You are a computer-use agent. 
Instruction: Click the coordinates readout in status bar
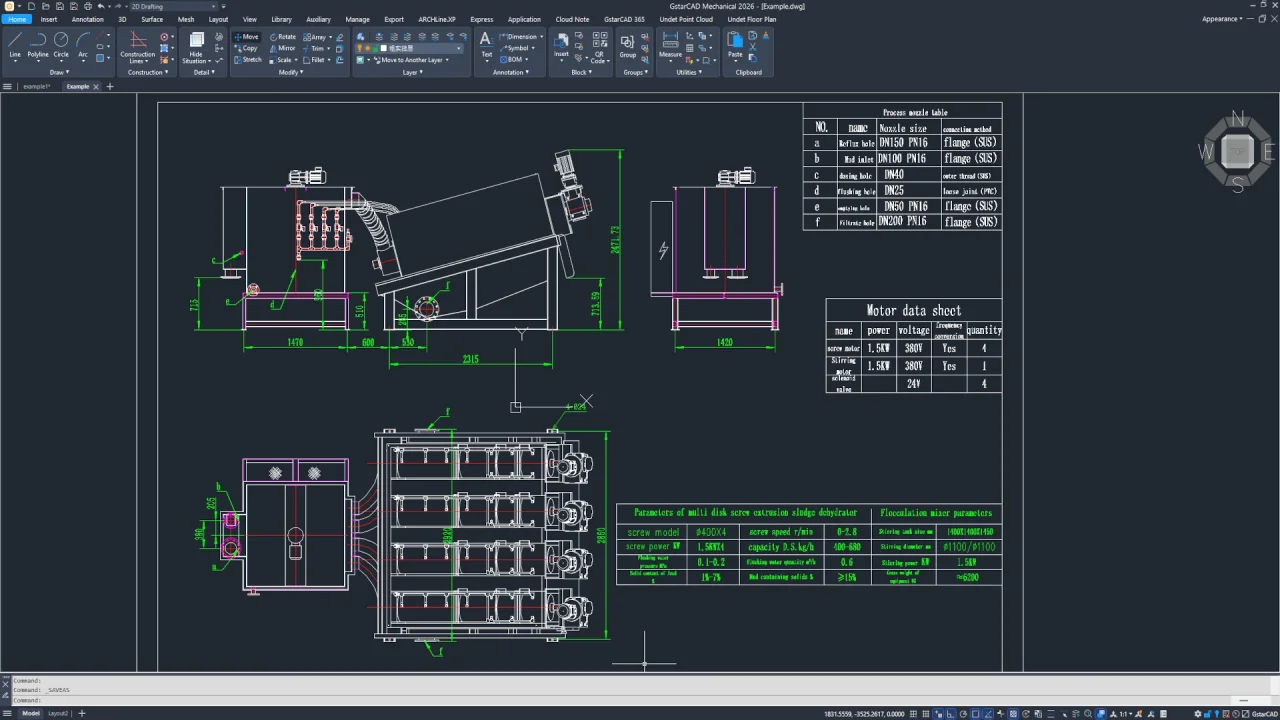864,713
